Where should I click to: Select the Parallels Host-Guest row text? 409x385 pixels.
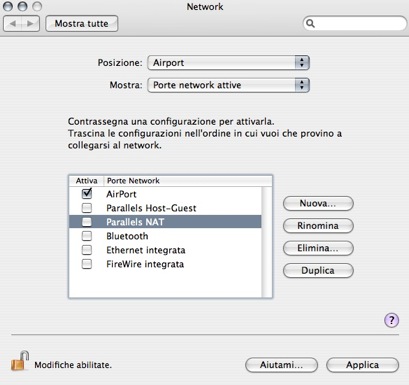[x=151, y=208]
